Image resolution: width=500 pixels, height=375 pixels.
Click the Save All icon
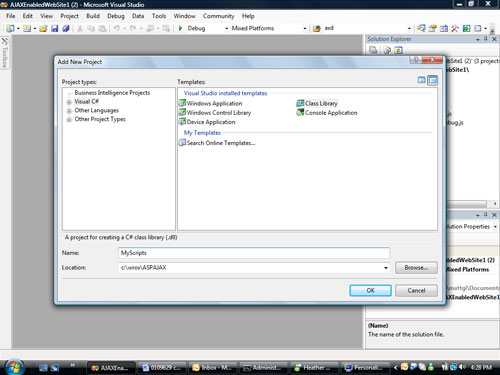coord(66,28)
